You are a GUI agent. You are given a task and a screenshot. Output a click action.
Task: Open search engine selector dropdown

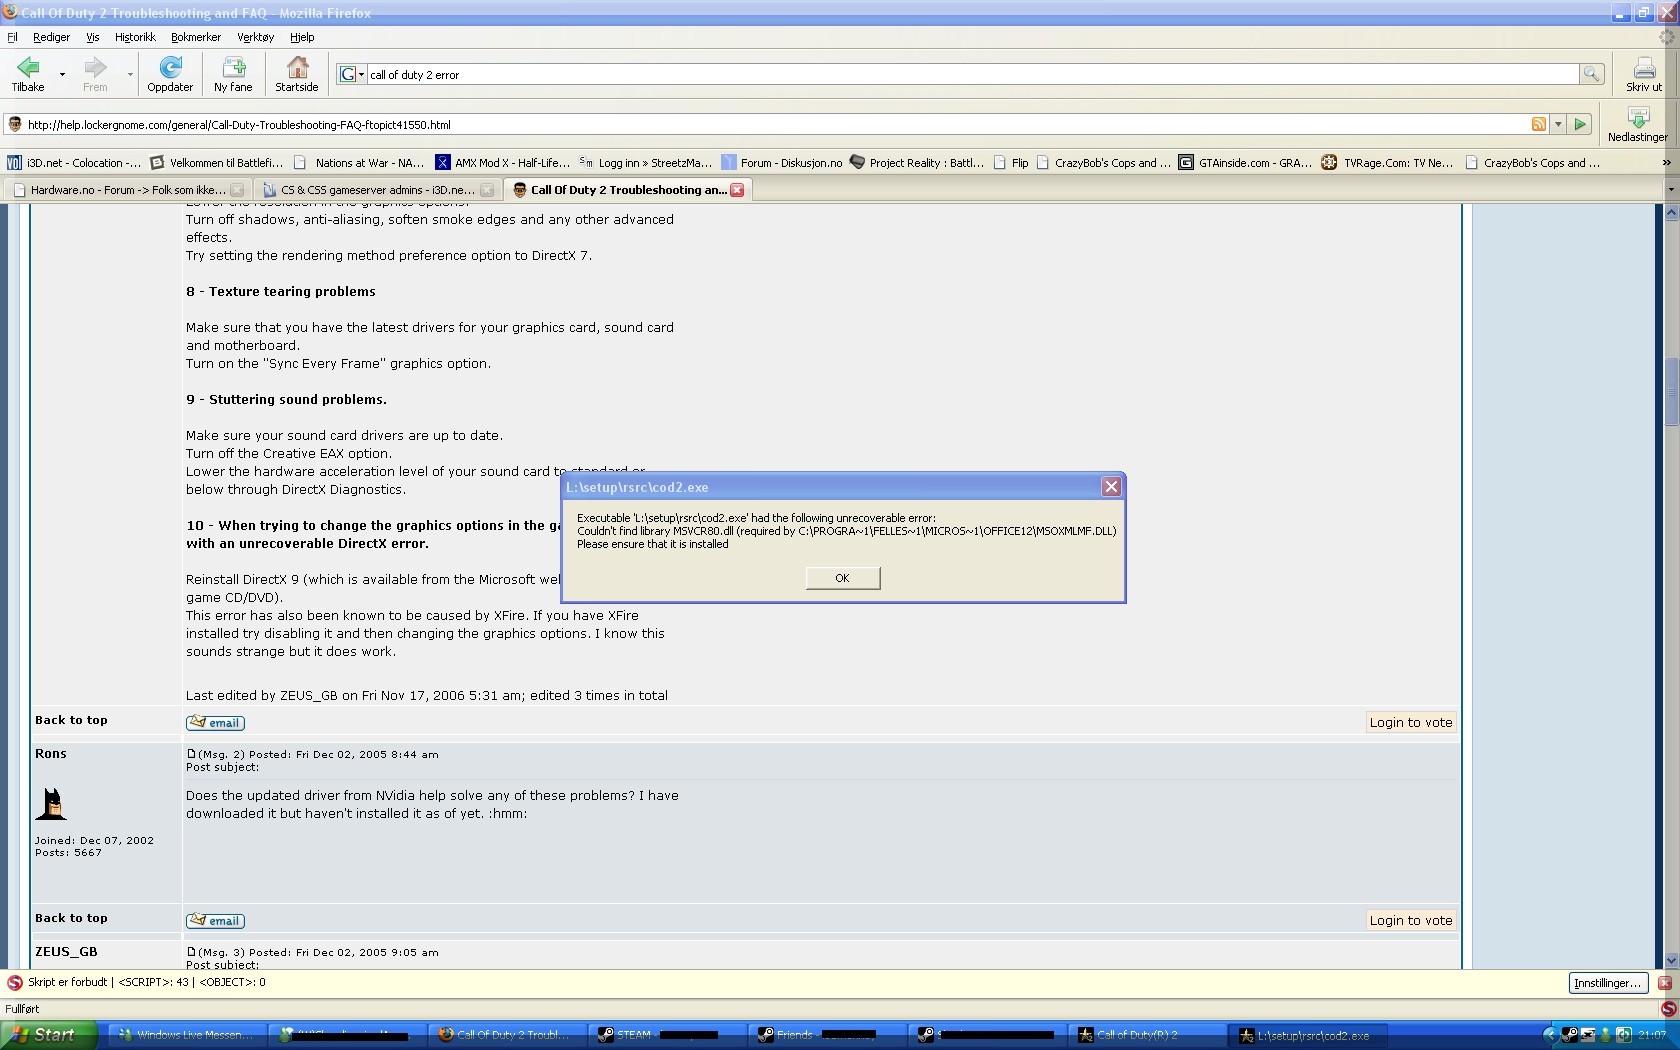352,74
